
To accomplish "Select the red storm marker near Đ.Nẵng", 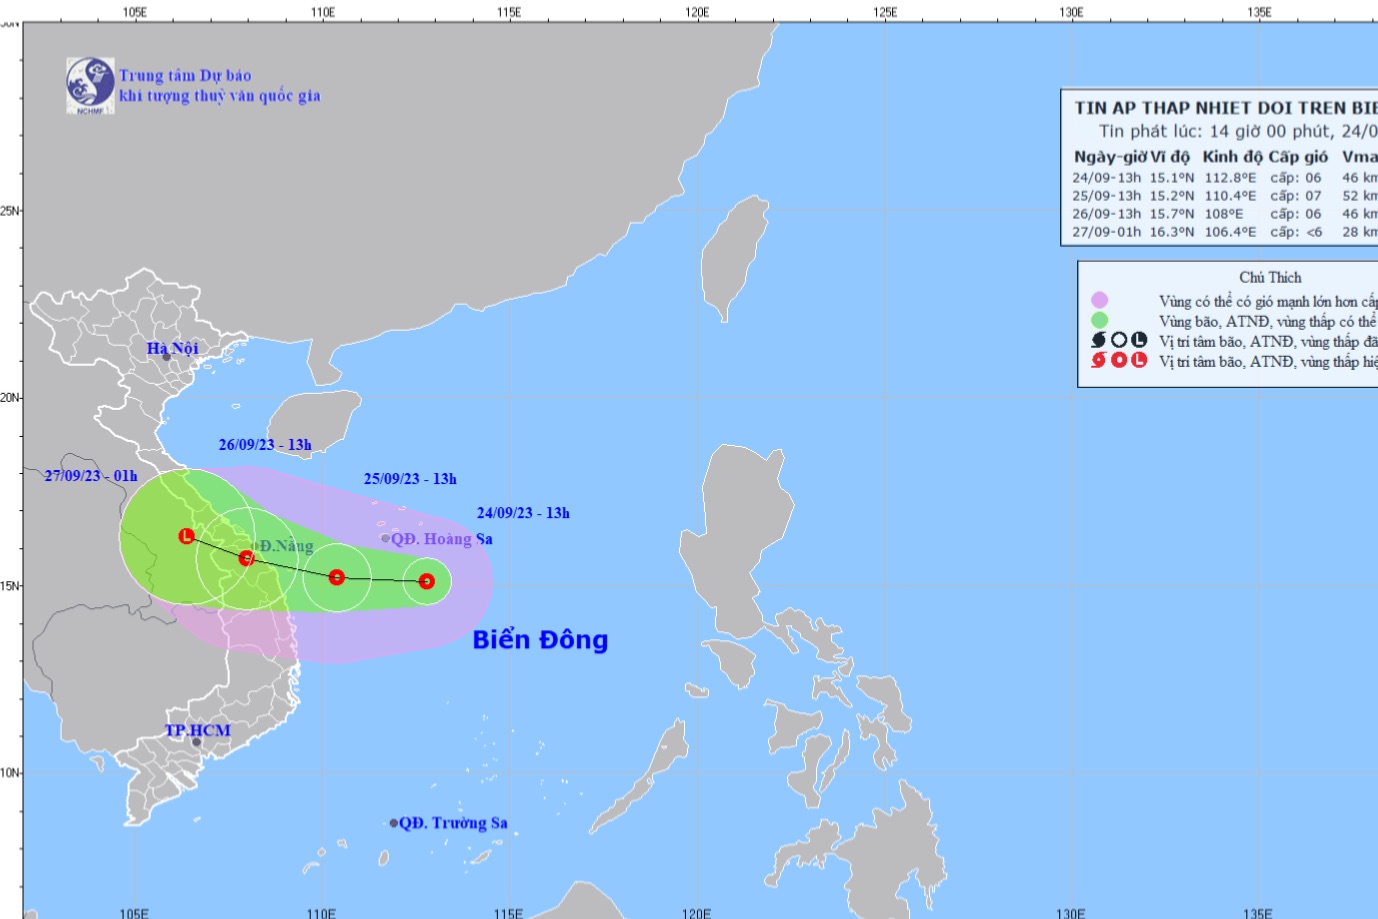I will tap(246, 558).
